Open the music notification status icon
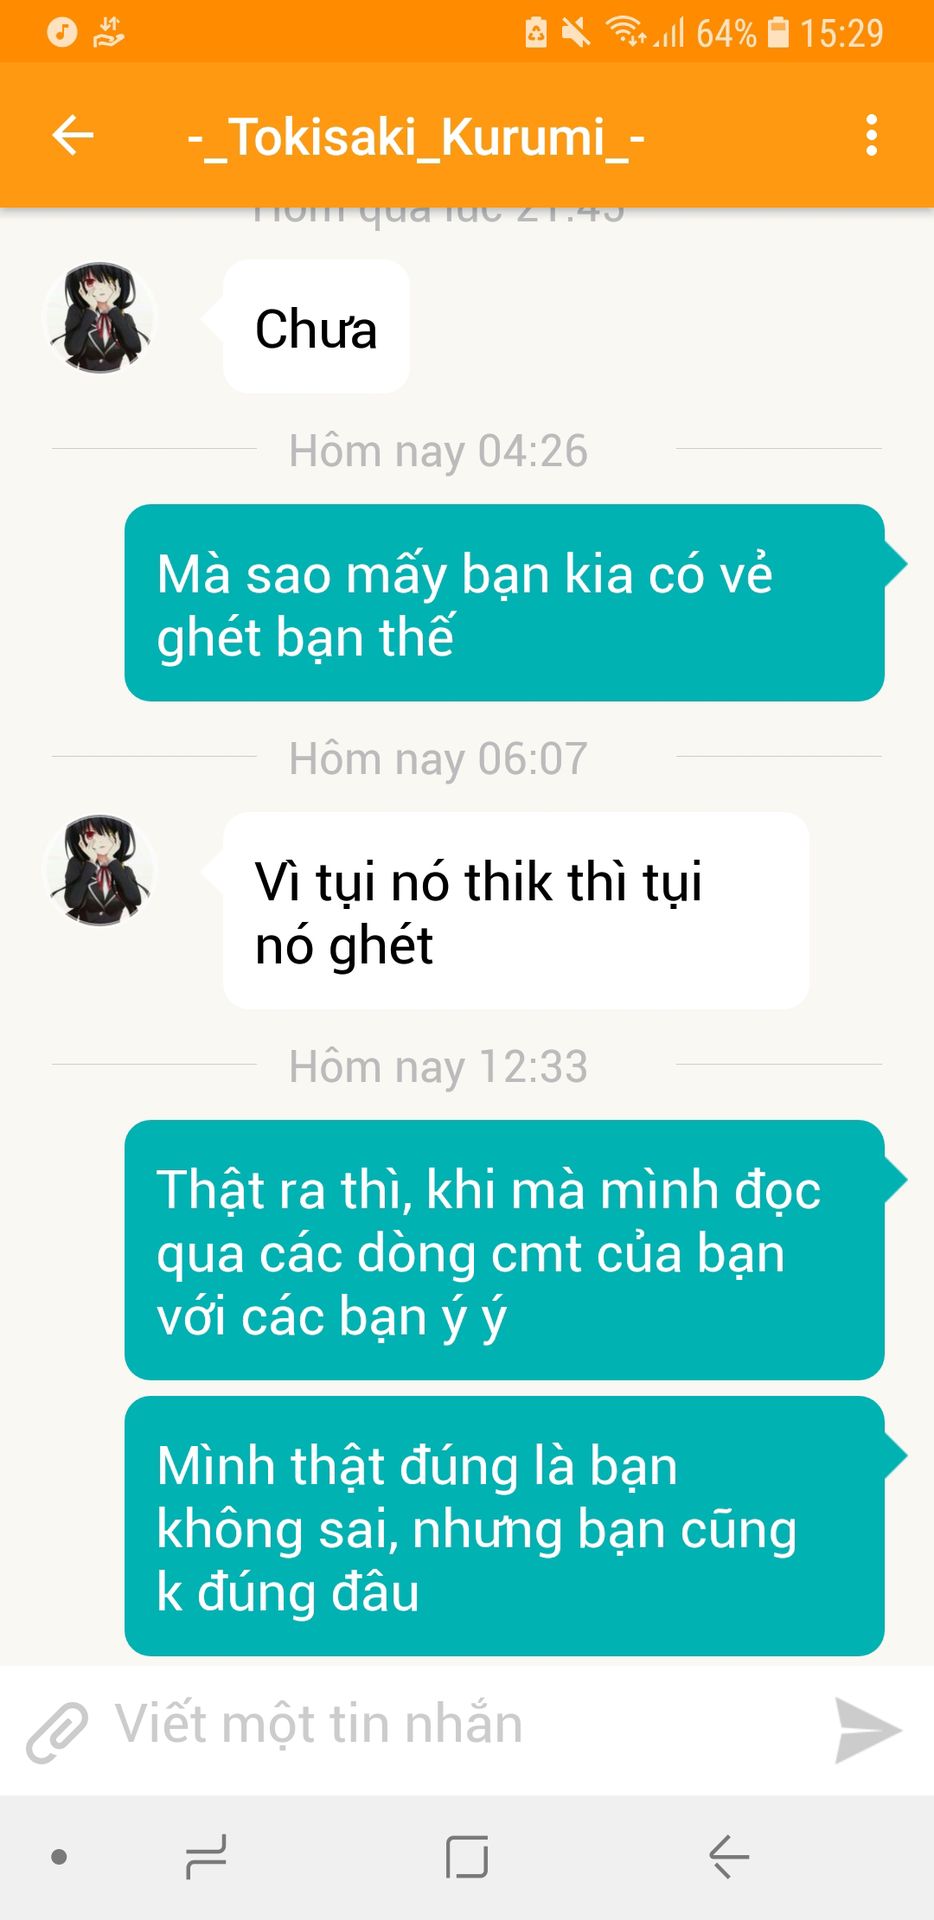Screen dimensions: 934x1920 pos(62,32)
